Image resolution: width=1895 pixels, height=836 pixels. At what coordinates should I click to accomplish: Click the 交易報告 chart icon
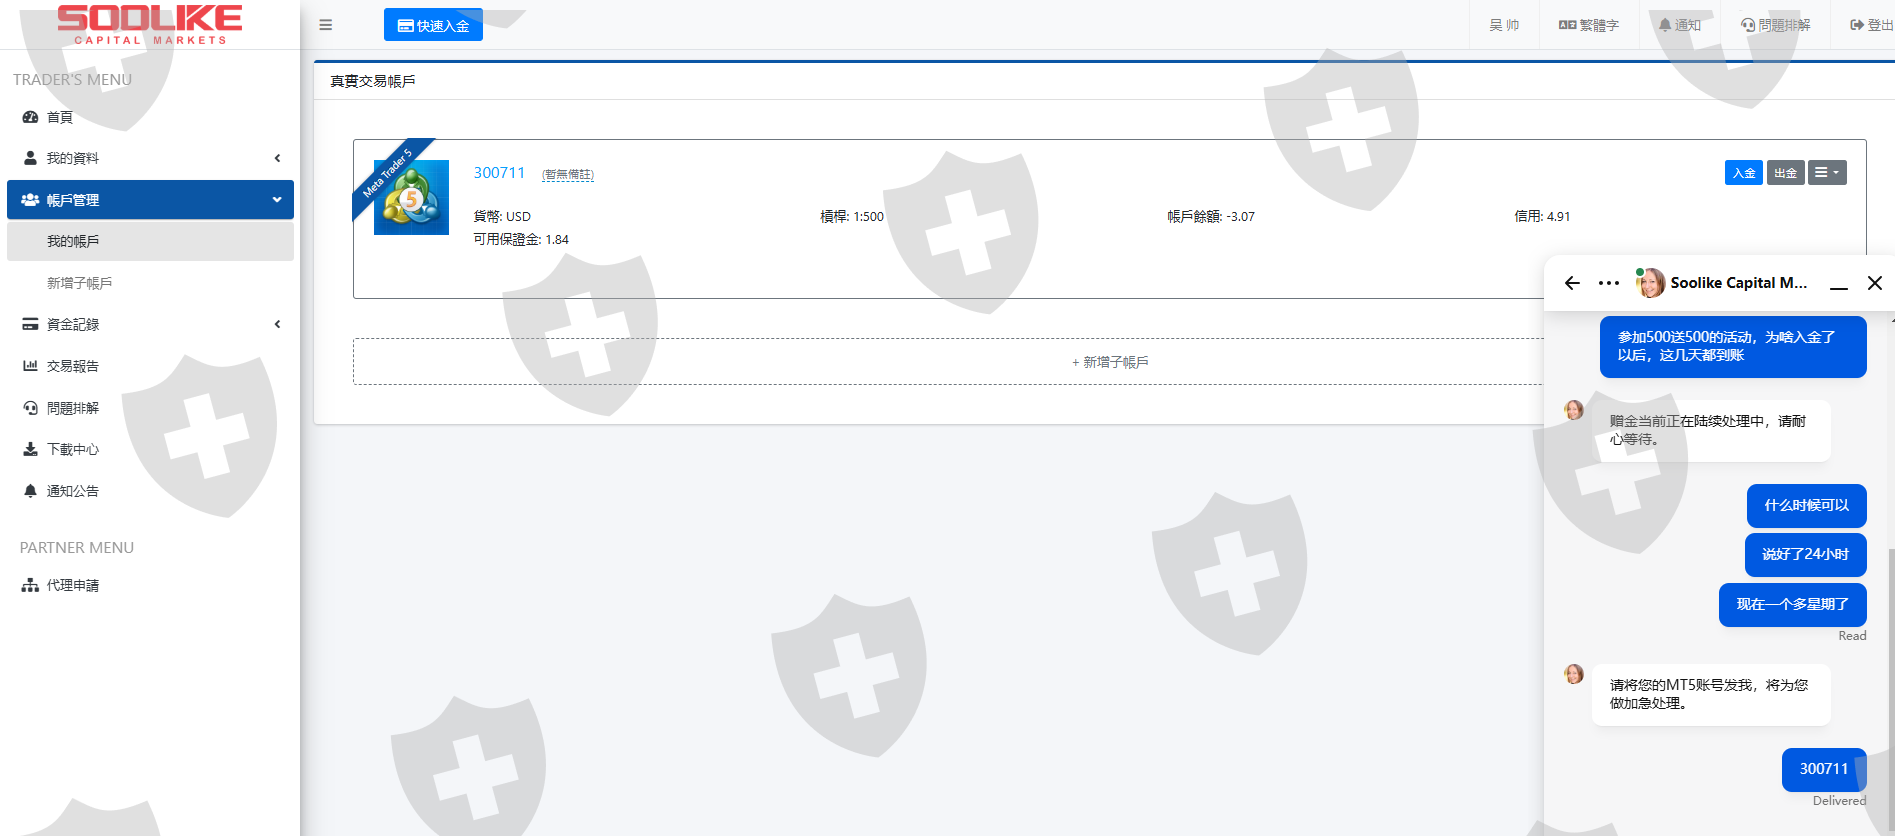(x=30, y=366)
